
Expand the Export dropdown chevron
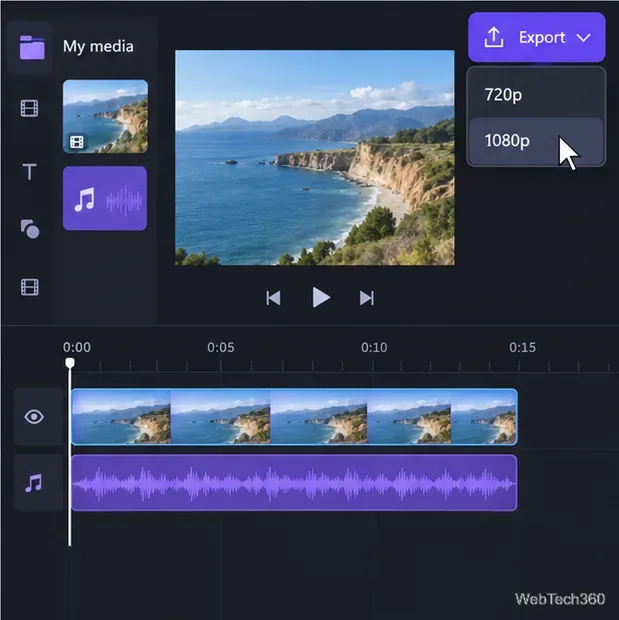tap(584, 38)
